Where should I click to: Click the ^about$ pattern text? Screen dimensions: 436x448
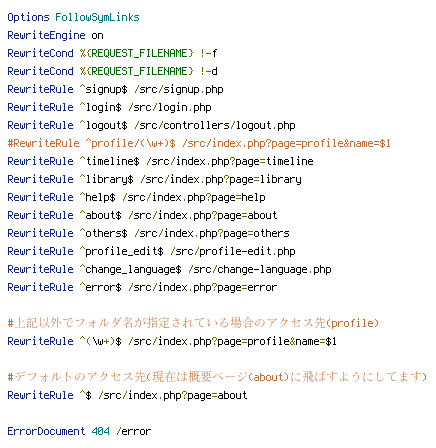[x=100, y=215]
